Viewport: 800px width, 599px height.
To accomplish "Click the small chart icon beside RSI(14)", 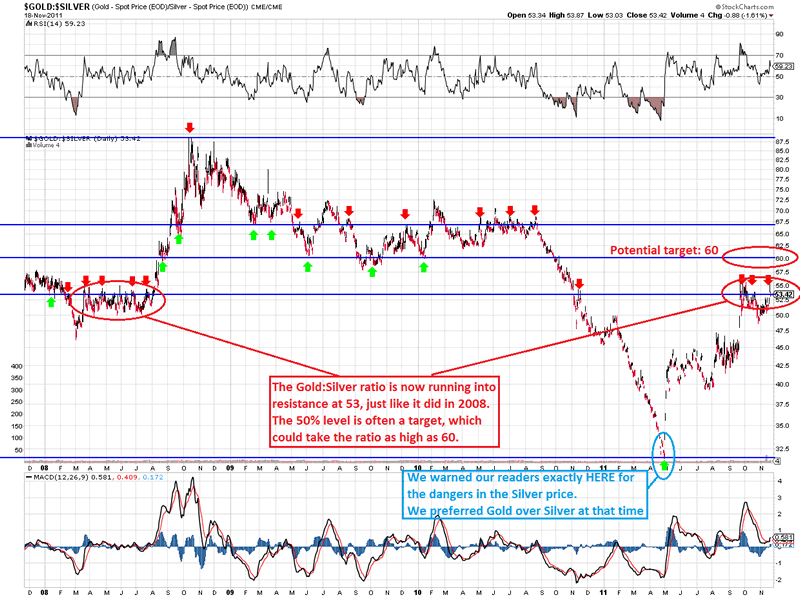I will click(x=29, y=23).
